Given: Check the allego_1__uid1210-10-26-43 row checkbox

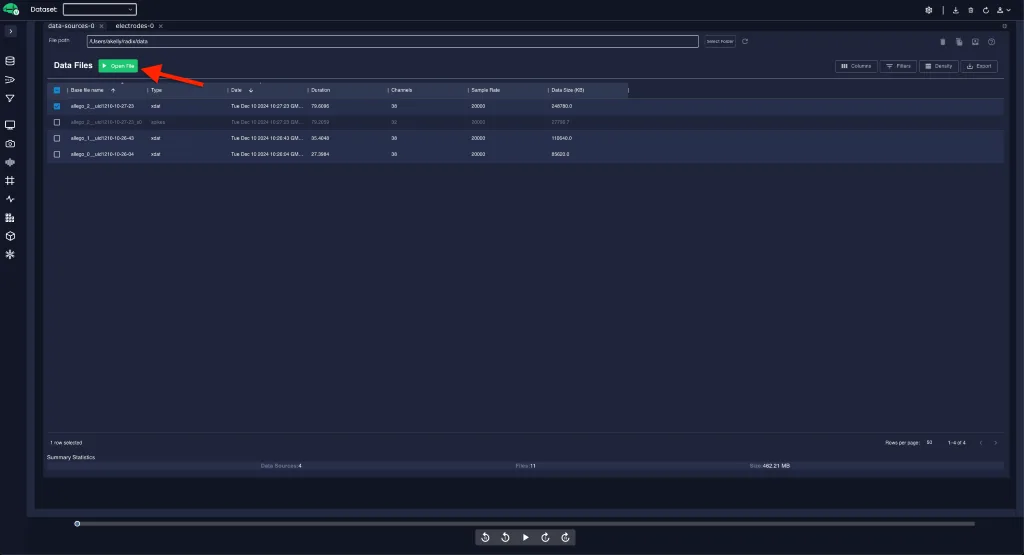Looking at the screenshot, I should [x=57, y=138].
